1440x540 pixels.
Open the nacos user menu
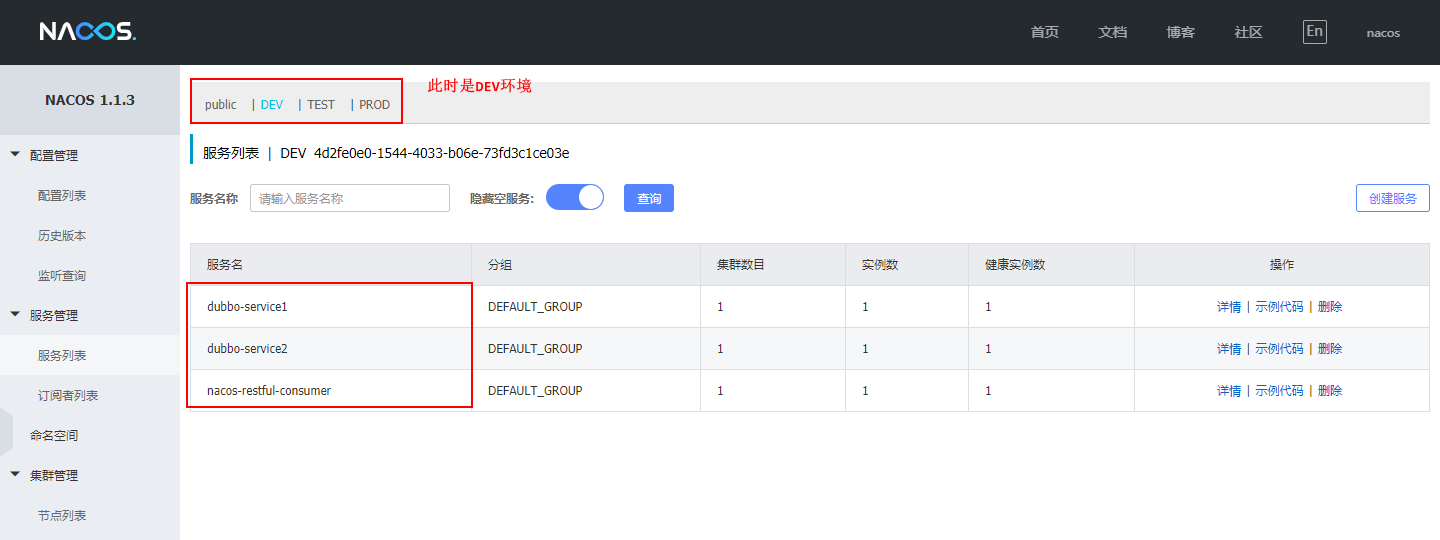click(x=1383, y=33)
